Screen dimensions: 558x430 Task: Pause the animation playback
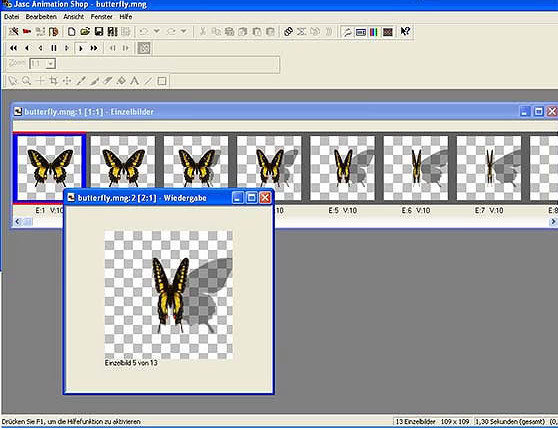(x=54, y=48)
